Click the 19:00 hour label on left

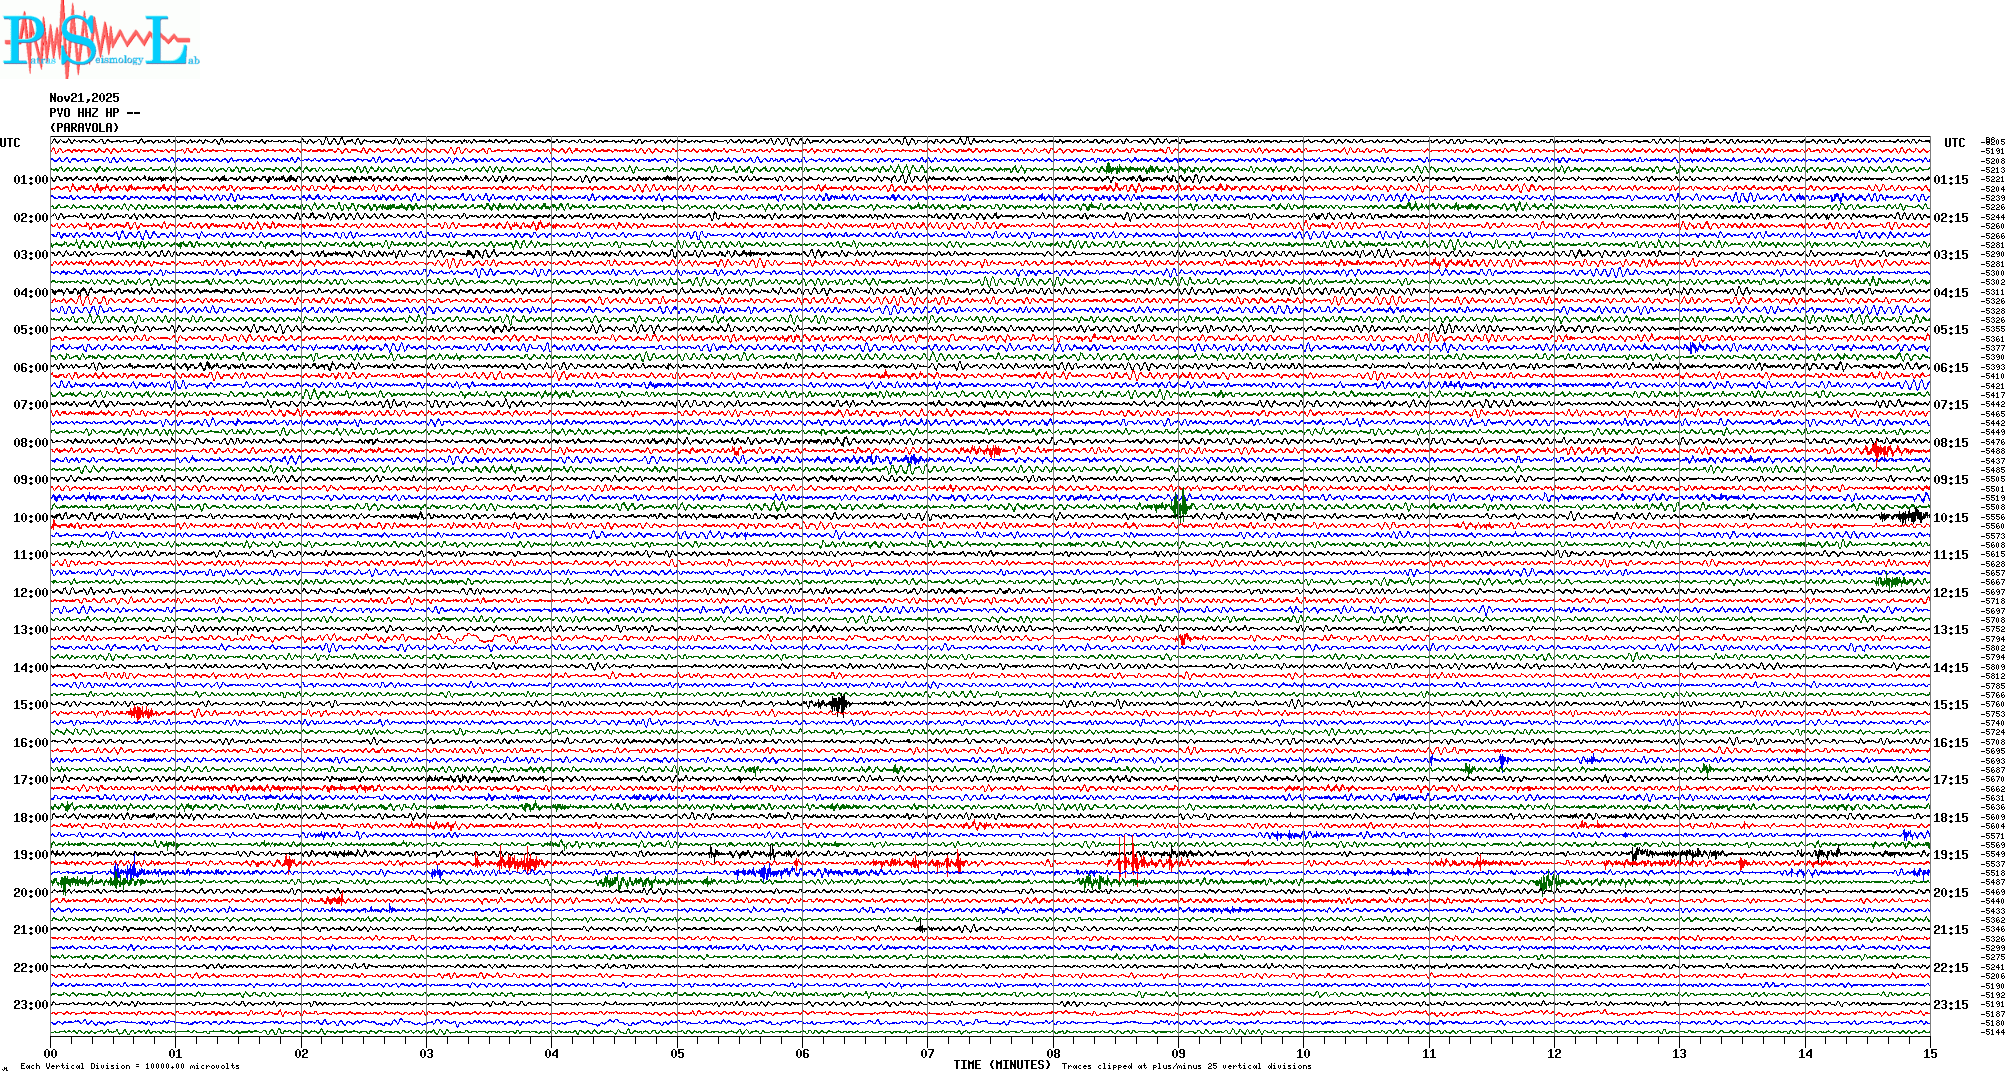(x=30, y=855)
